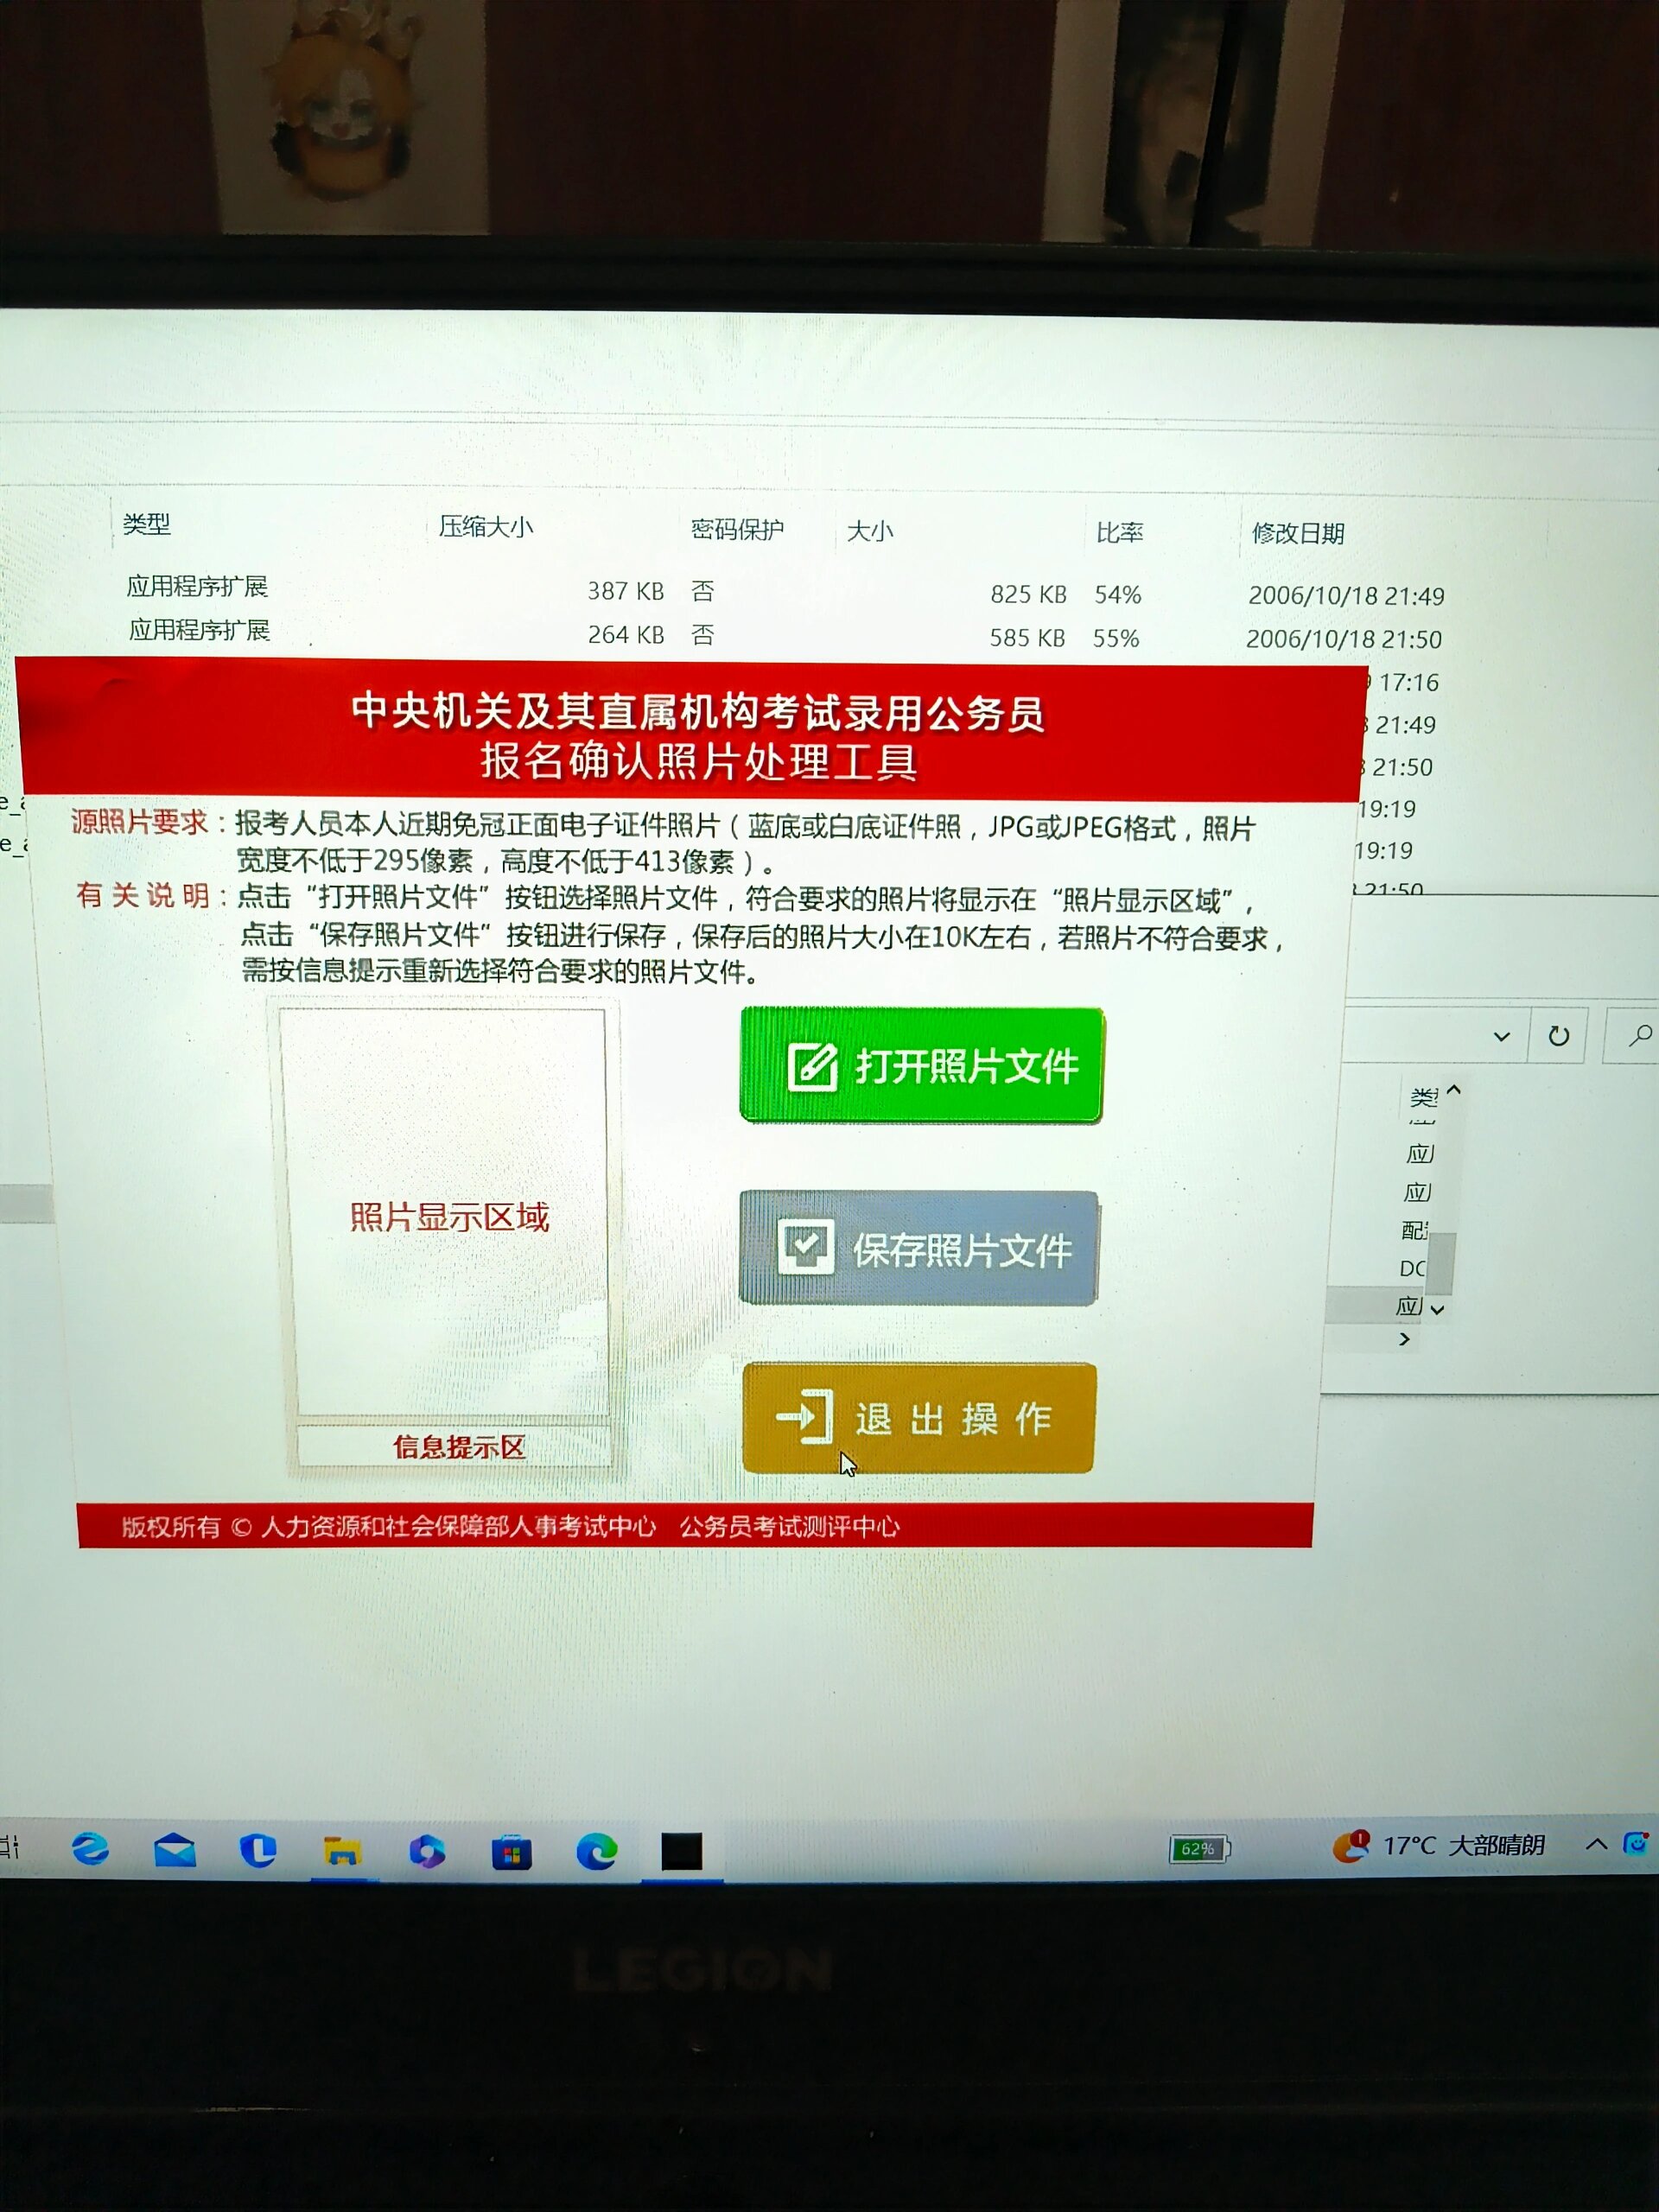
Task: Select the archive row with 264 KB
Action: [785, 634]
